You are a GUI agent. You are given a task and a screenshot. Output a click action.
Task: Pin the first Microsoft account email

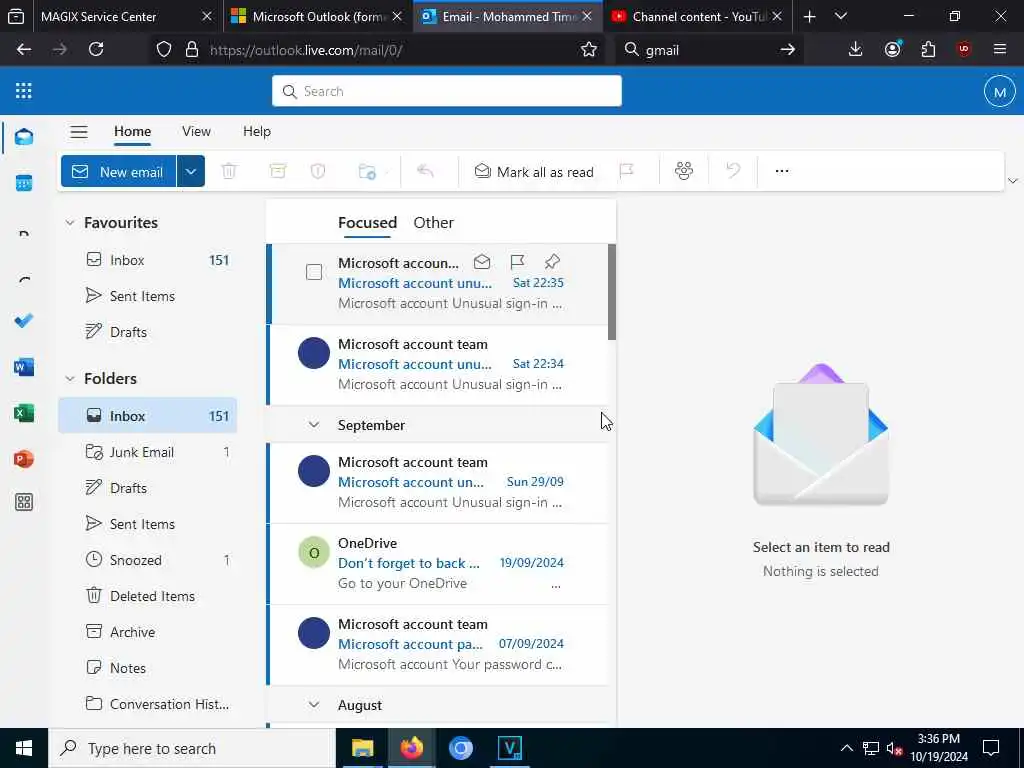[x=552, y=263]
